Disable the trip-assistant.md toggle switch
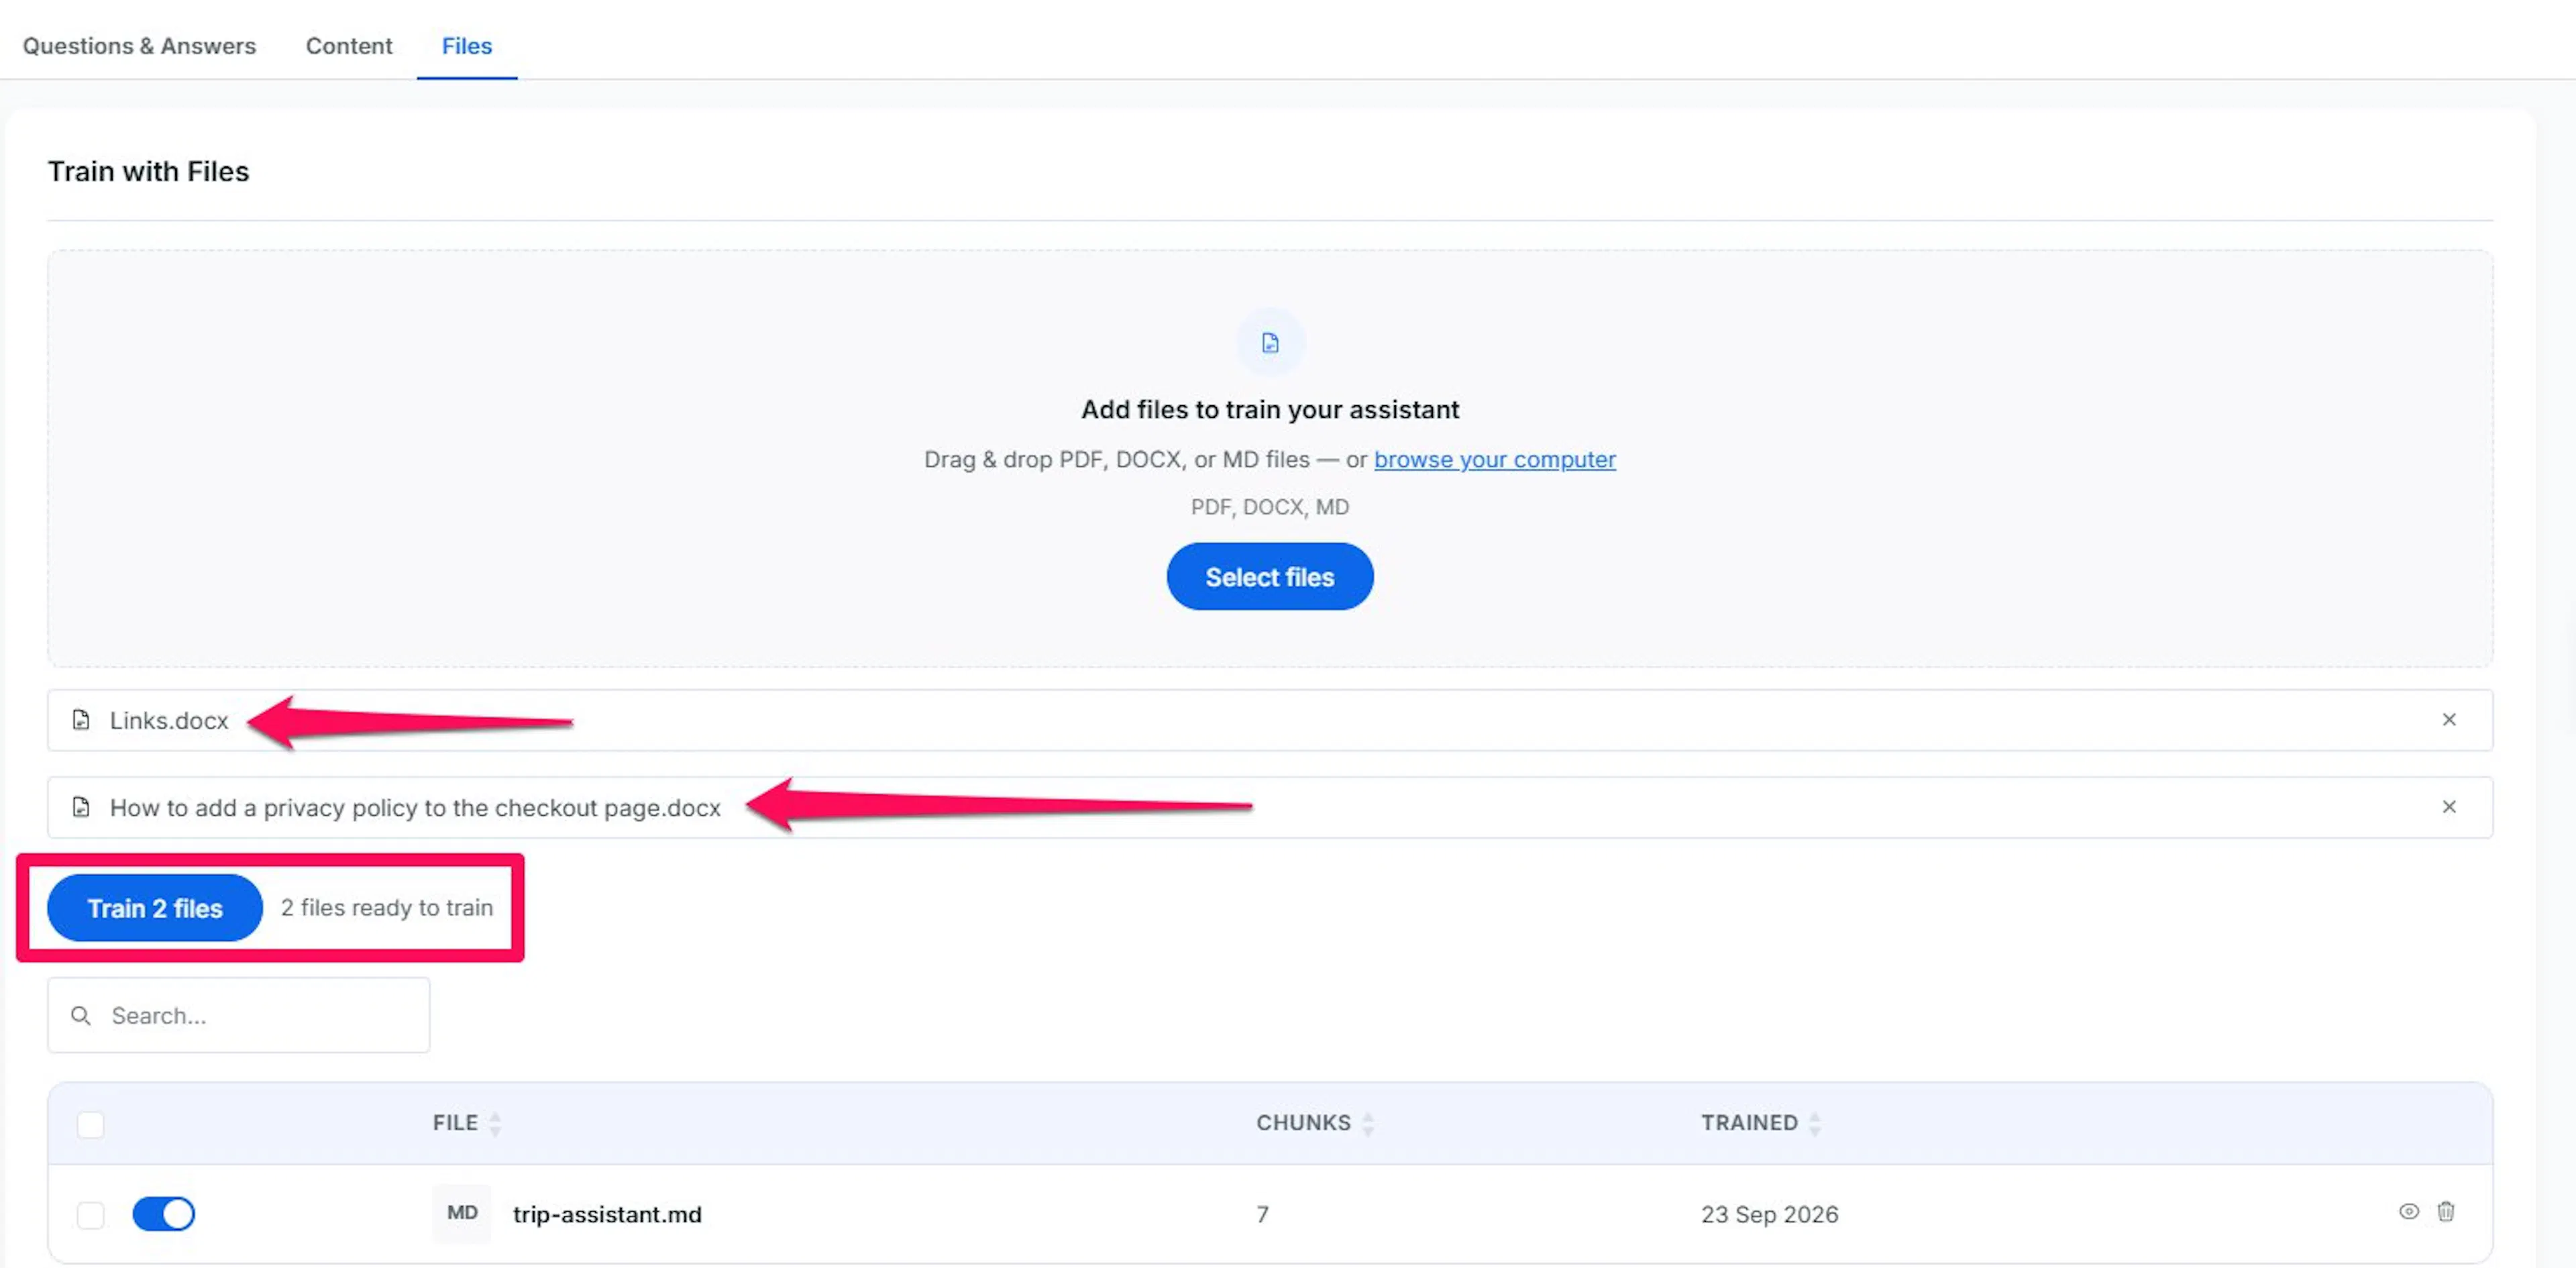This screenshot has height=1268, width=2576. (163, 1213)
